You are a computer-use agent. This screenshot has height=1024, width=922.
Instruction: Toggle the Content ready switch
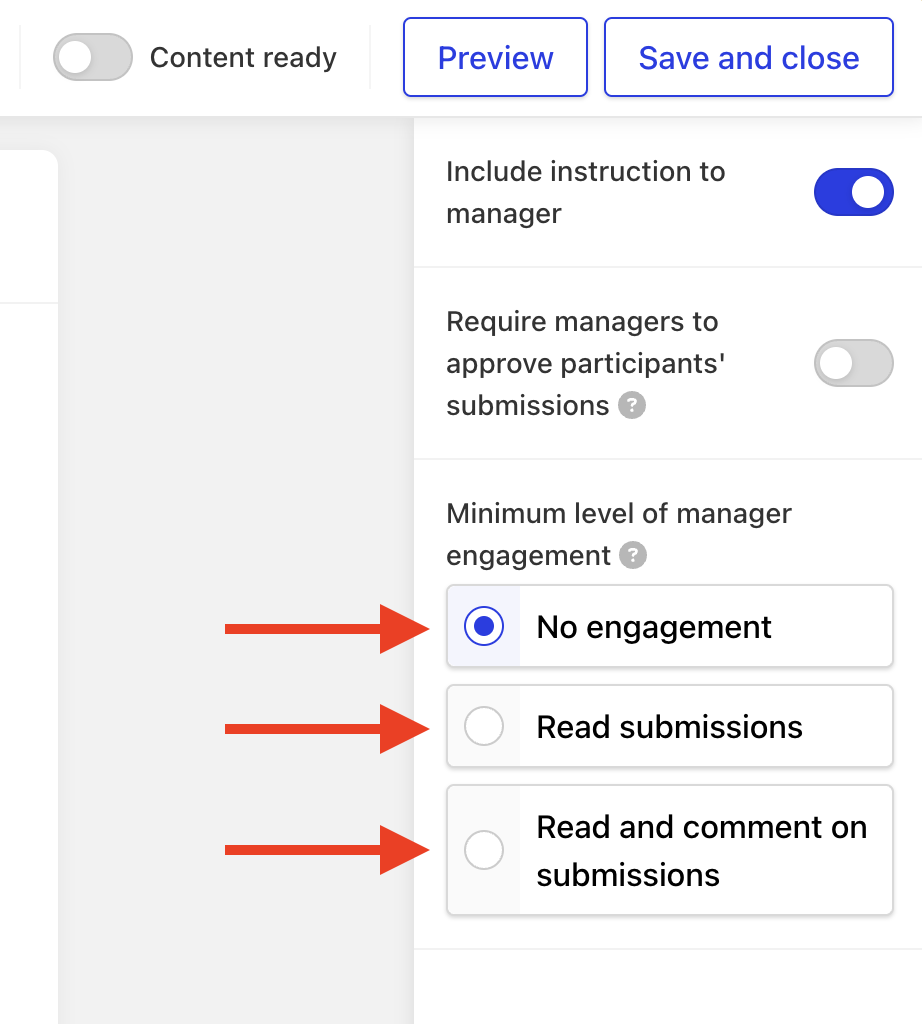coord(93,57)
